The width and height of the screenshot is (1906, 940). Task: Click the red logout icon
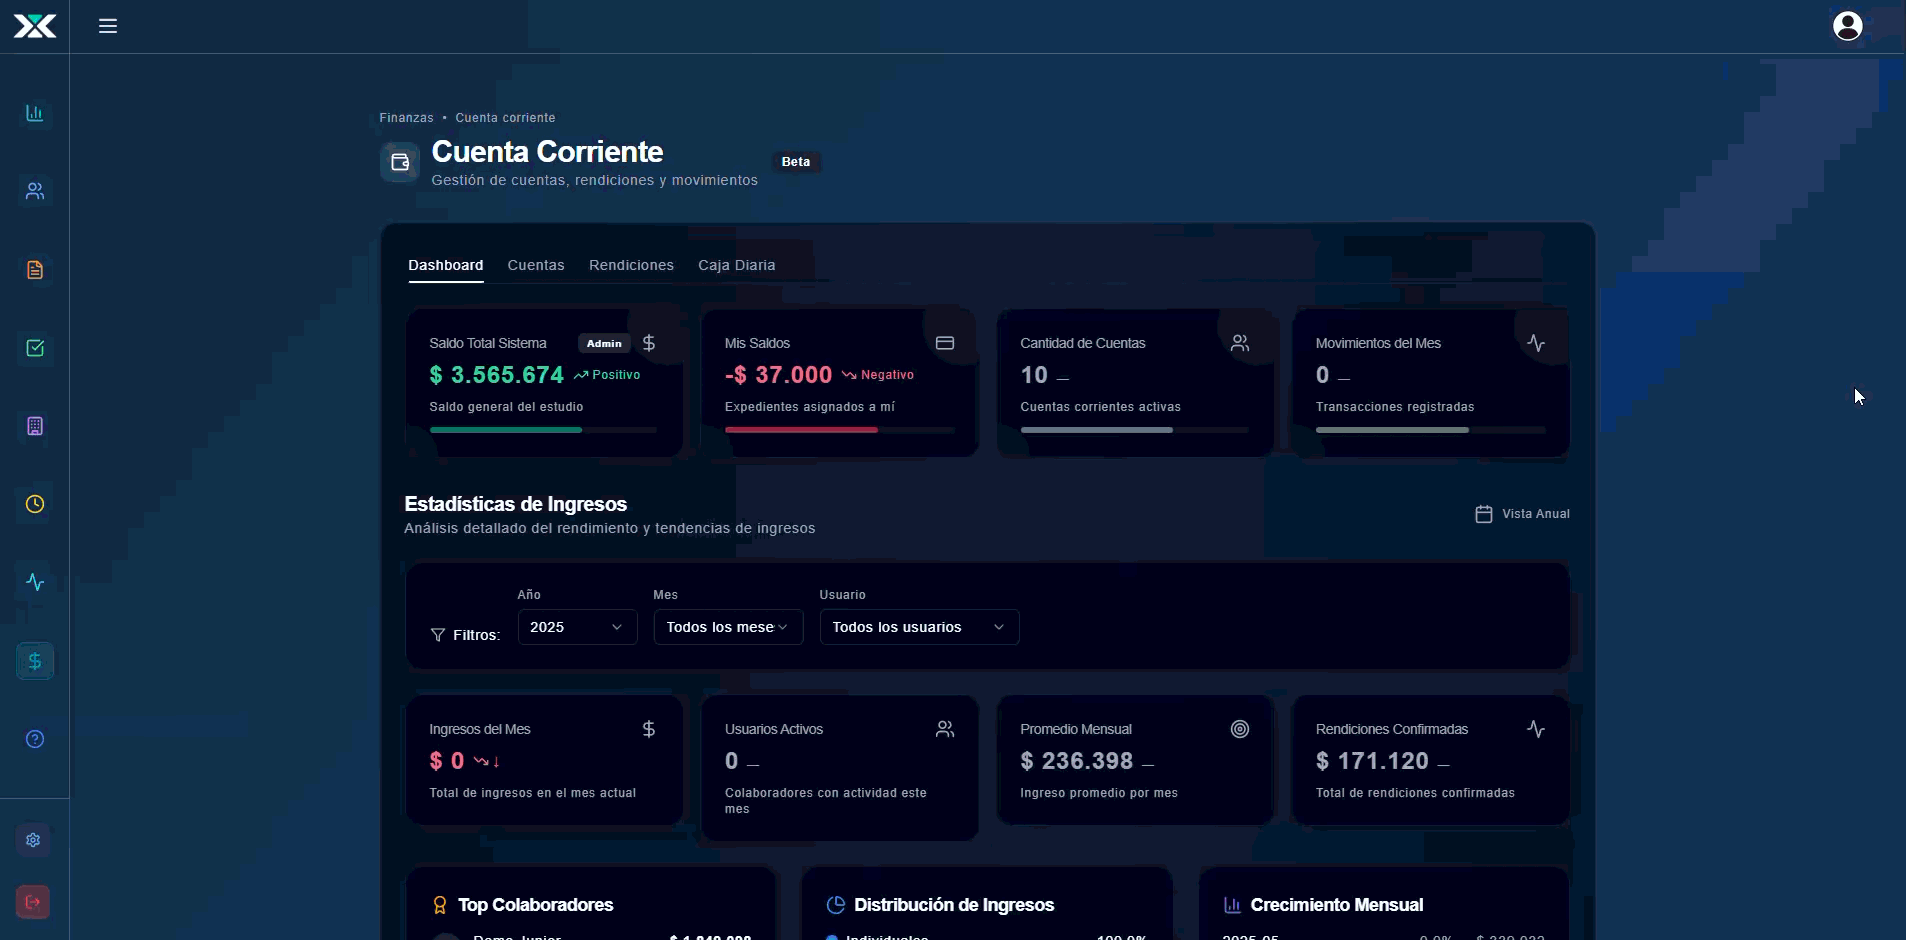coord(33,902)
